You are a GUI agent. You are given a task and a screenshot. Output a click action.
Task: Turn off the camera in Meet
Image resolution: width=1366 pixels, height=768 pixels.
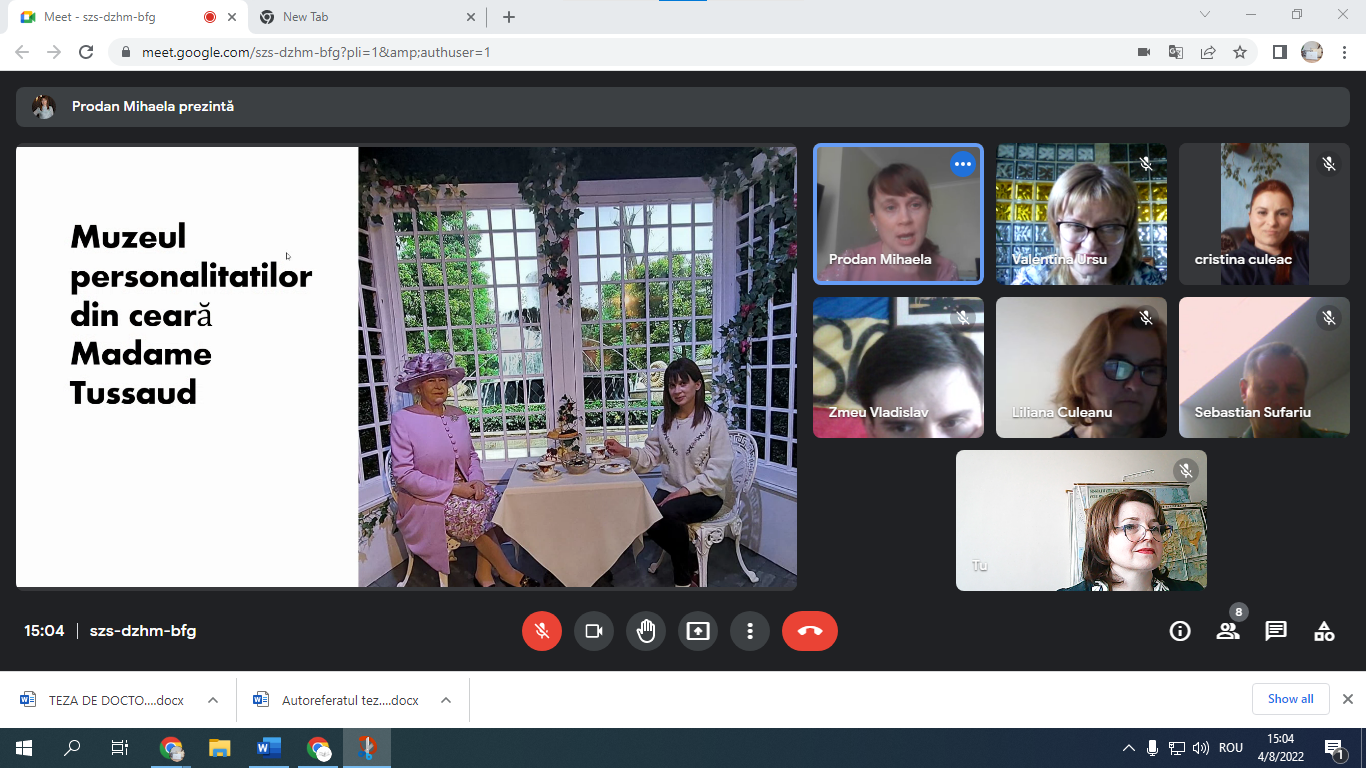[594, 631]
